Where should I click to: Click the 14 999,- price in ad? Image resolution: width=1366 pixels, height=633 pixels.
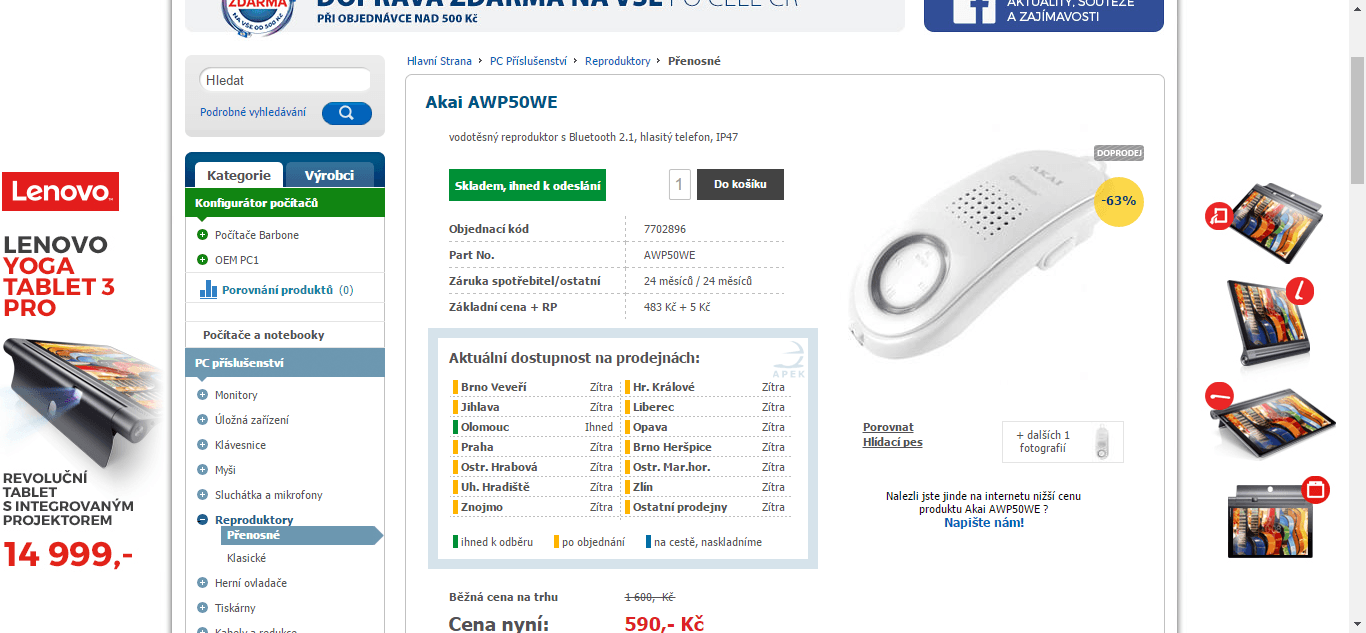tap(68, 555)
